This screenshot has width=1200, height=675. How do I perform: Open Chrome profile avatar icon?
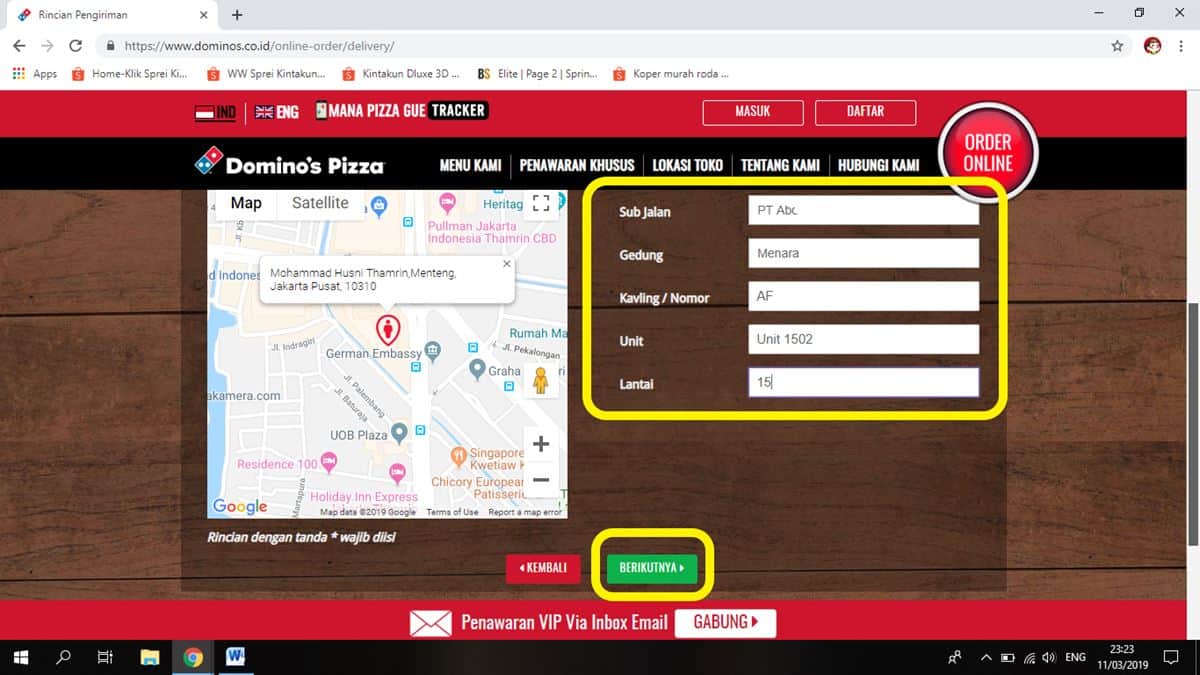click(1152, 46)
